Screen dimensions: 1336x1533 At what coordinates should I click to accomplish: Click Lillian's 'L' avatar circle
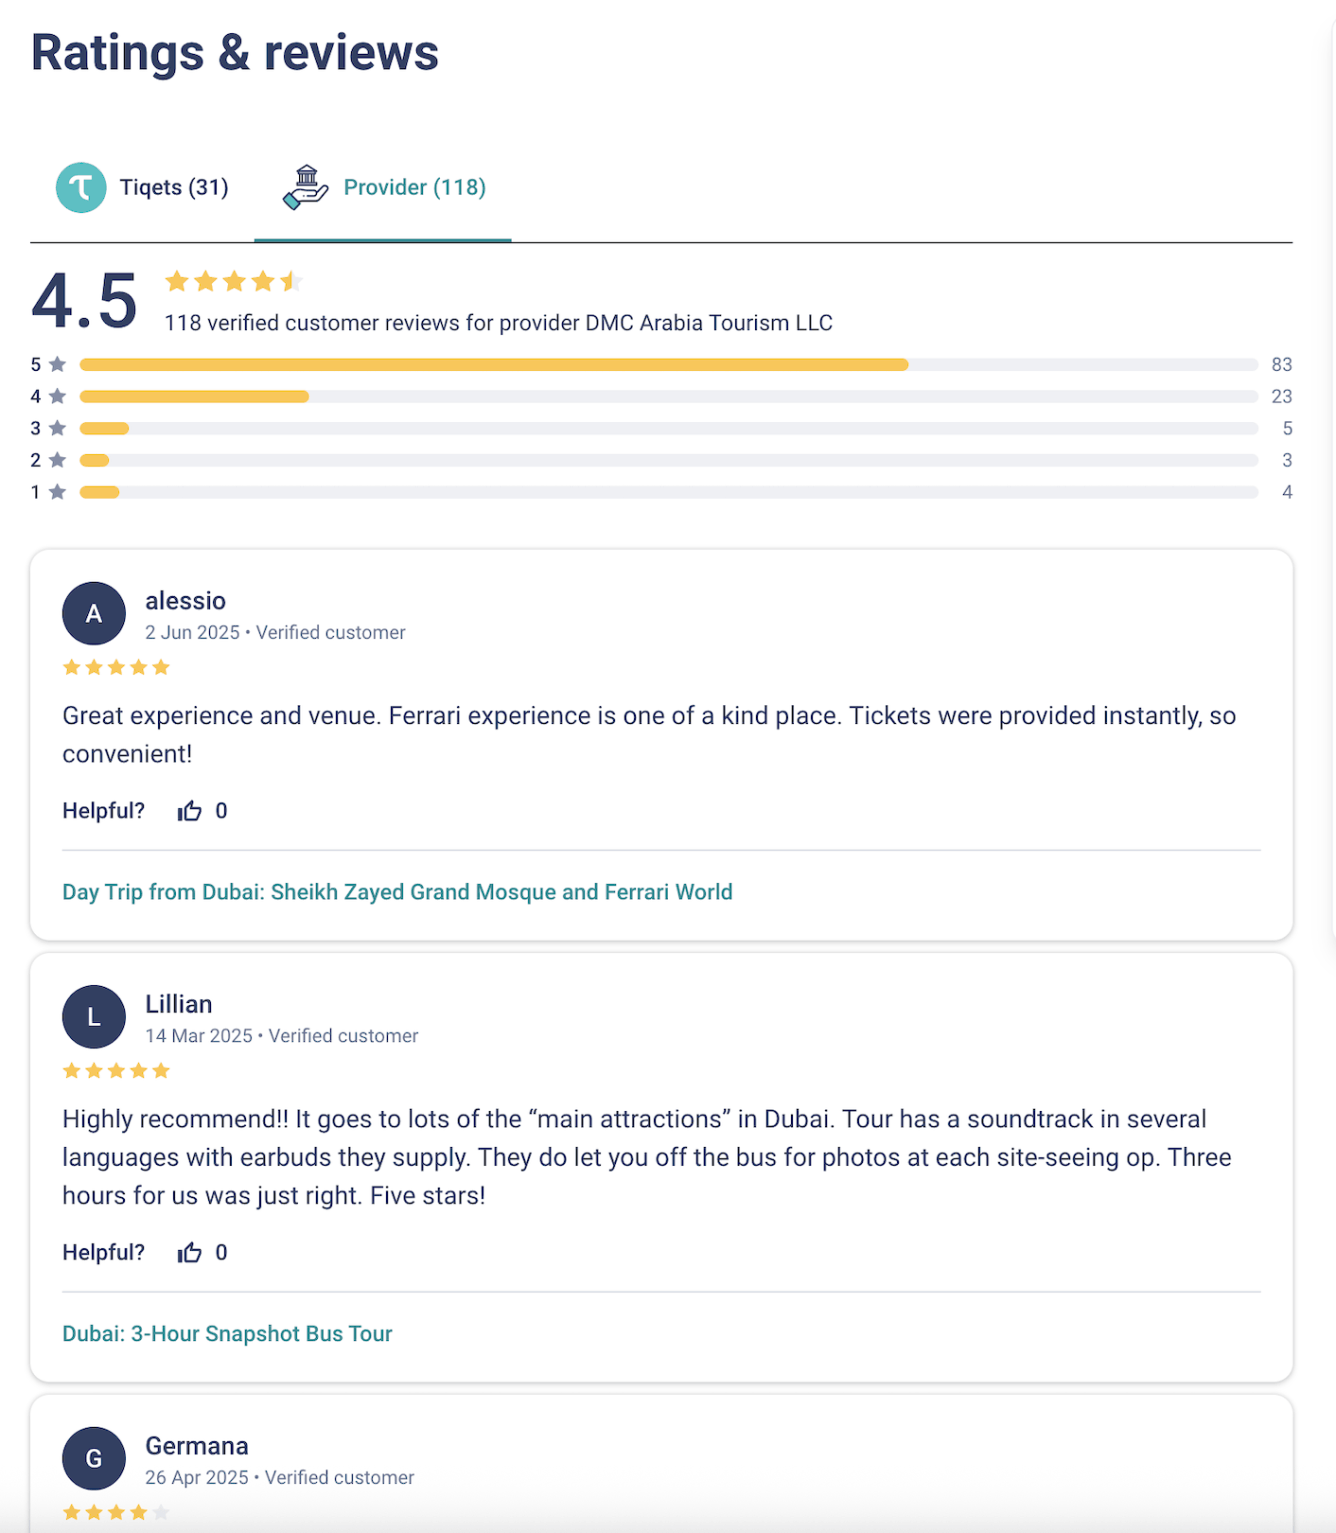coord(94,1017)
